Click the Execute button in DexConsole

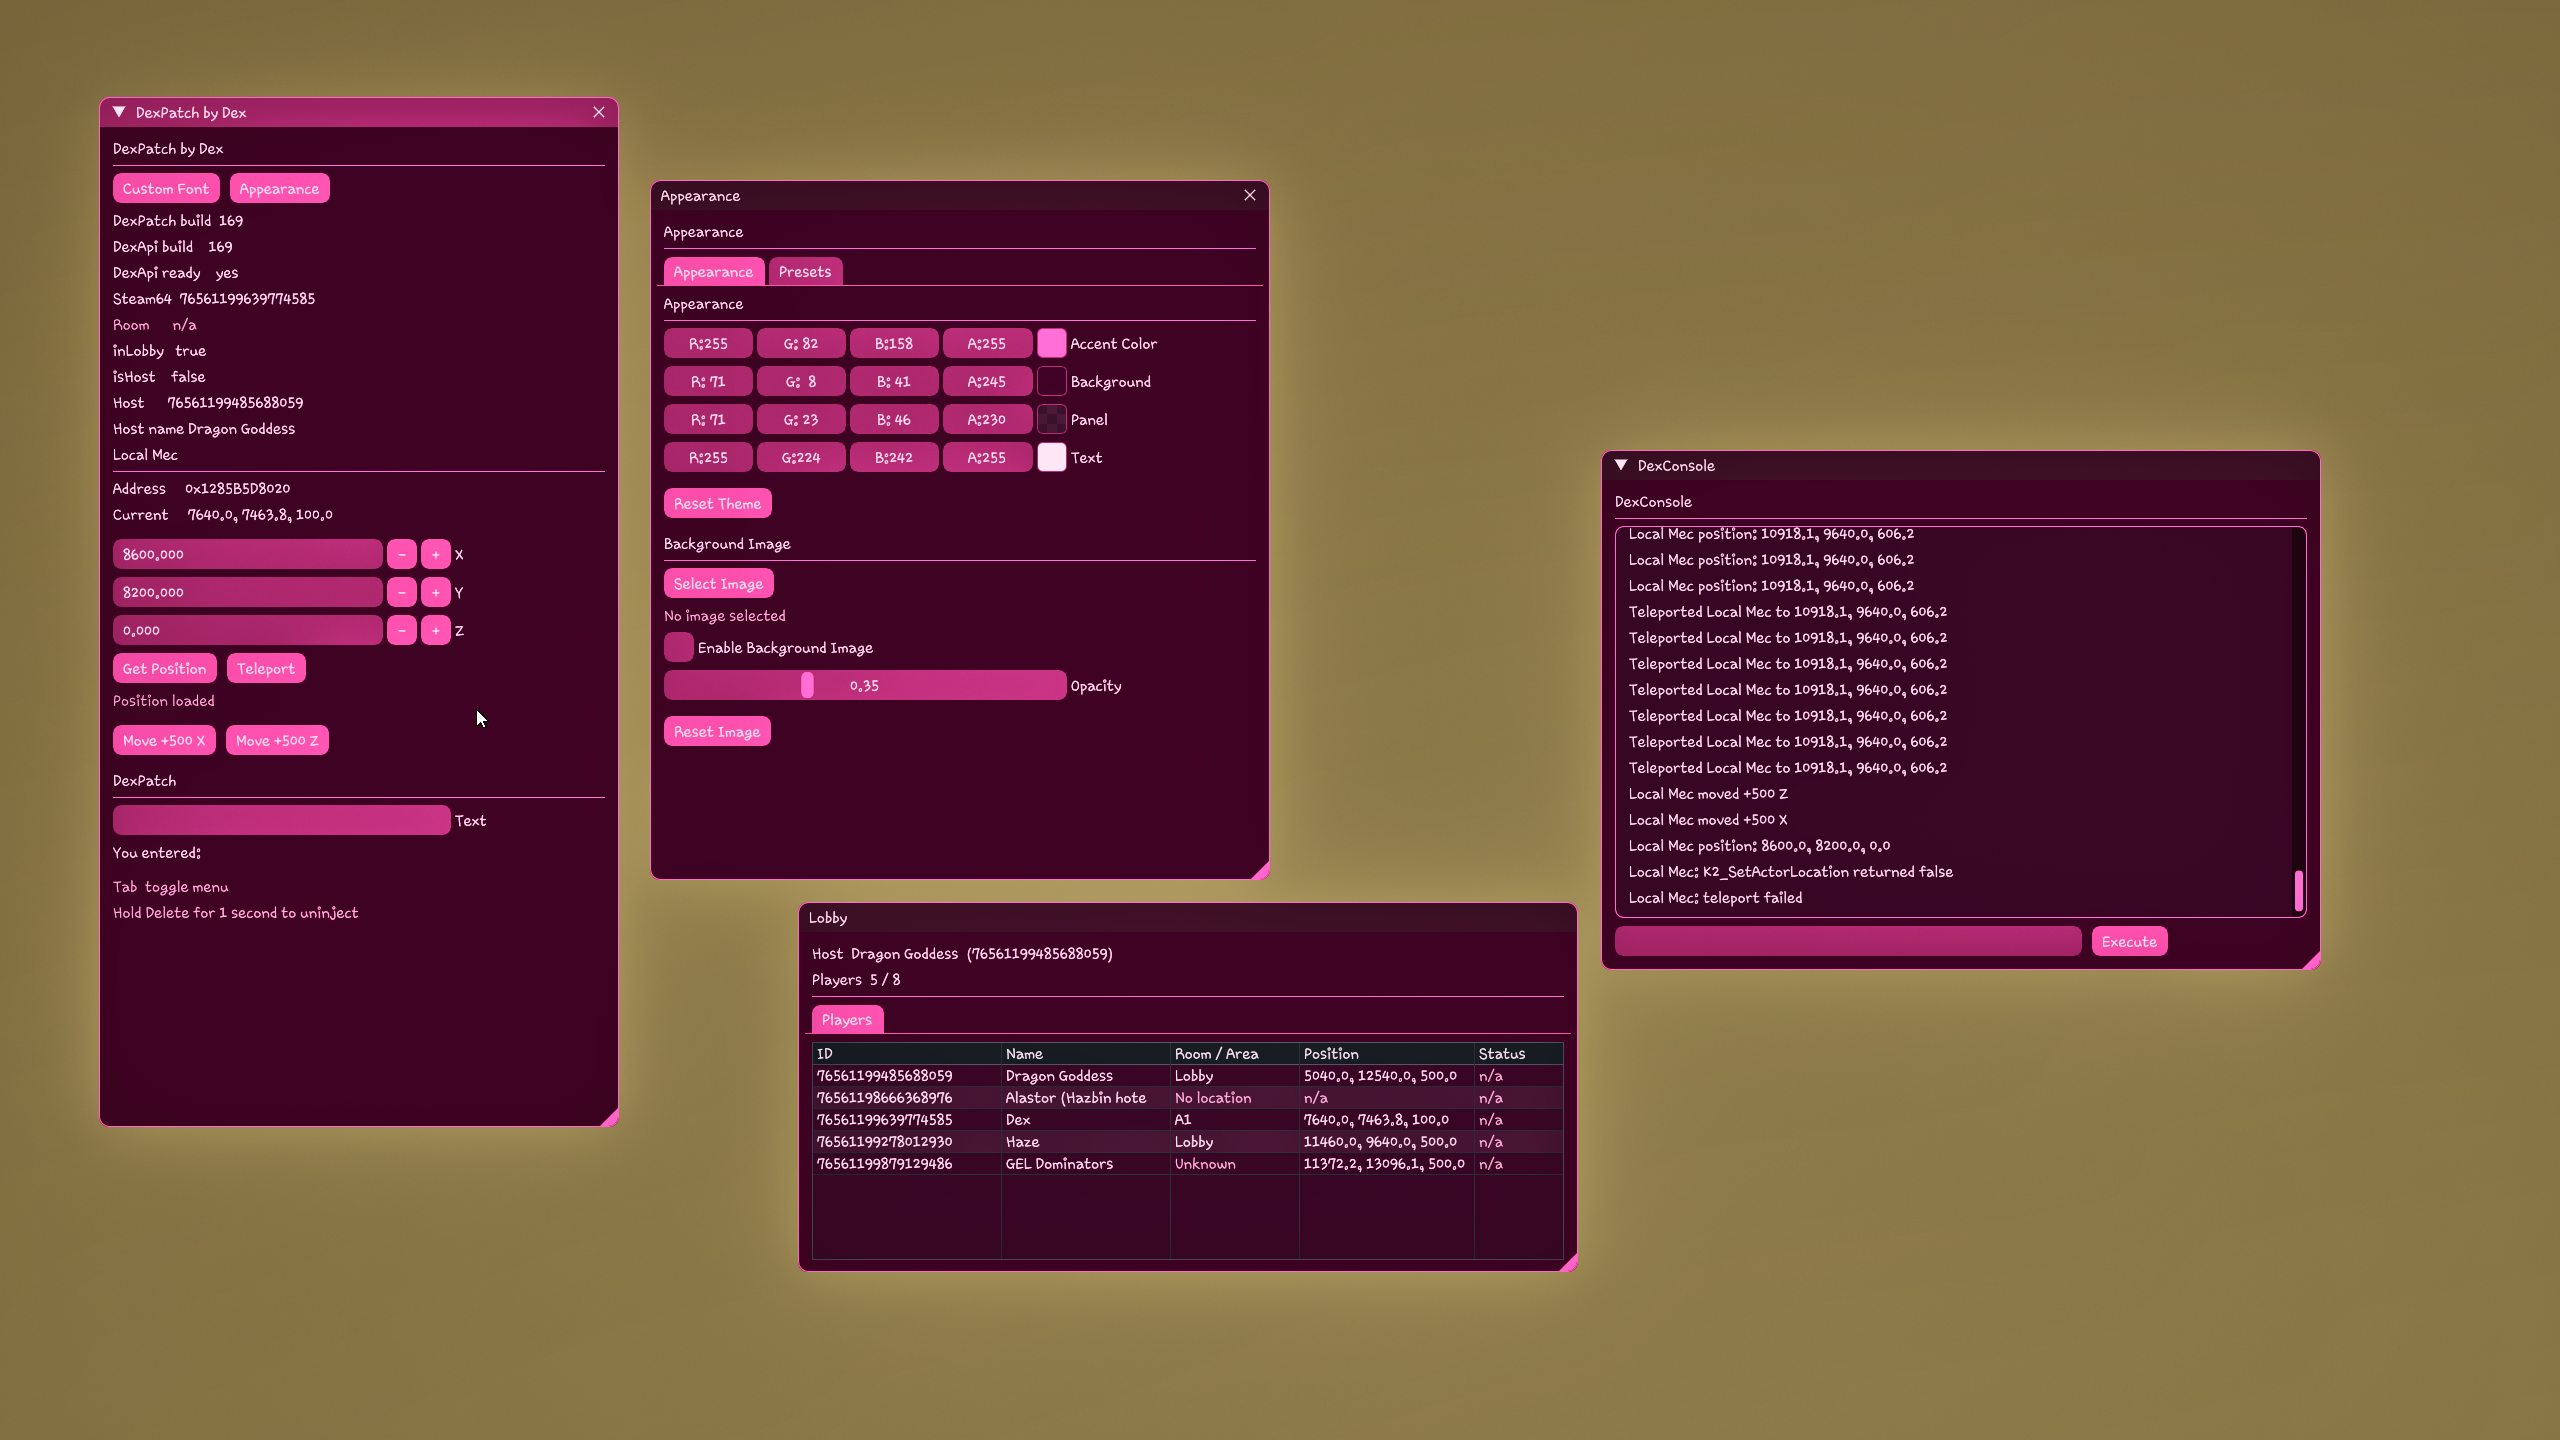(2129, 942)
